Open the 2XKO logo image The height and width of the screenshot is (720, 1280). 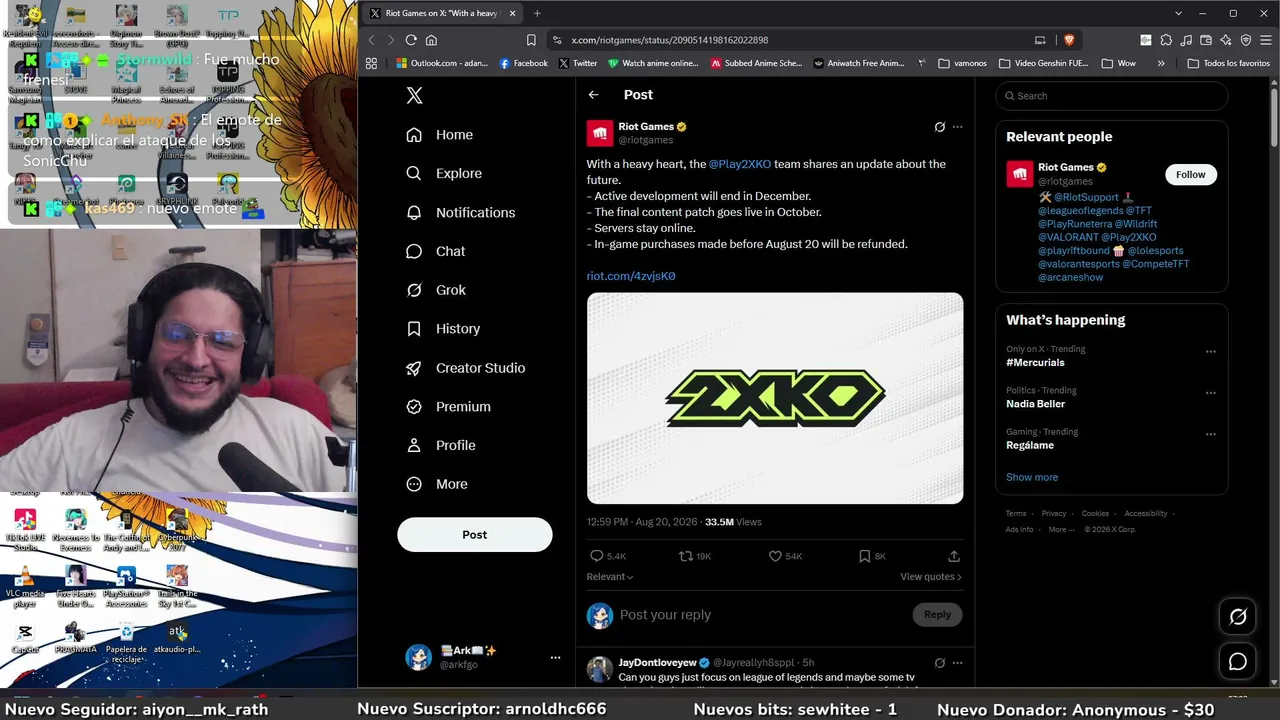coord(775,398)
